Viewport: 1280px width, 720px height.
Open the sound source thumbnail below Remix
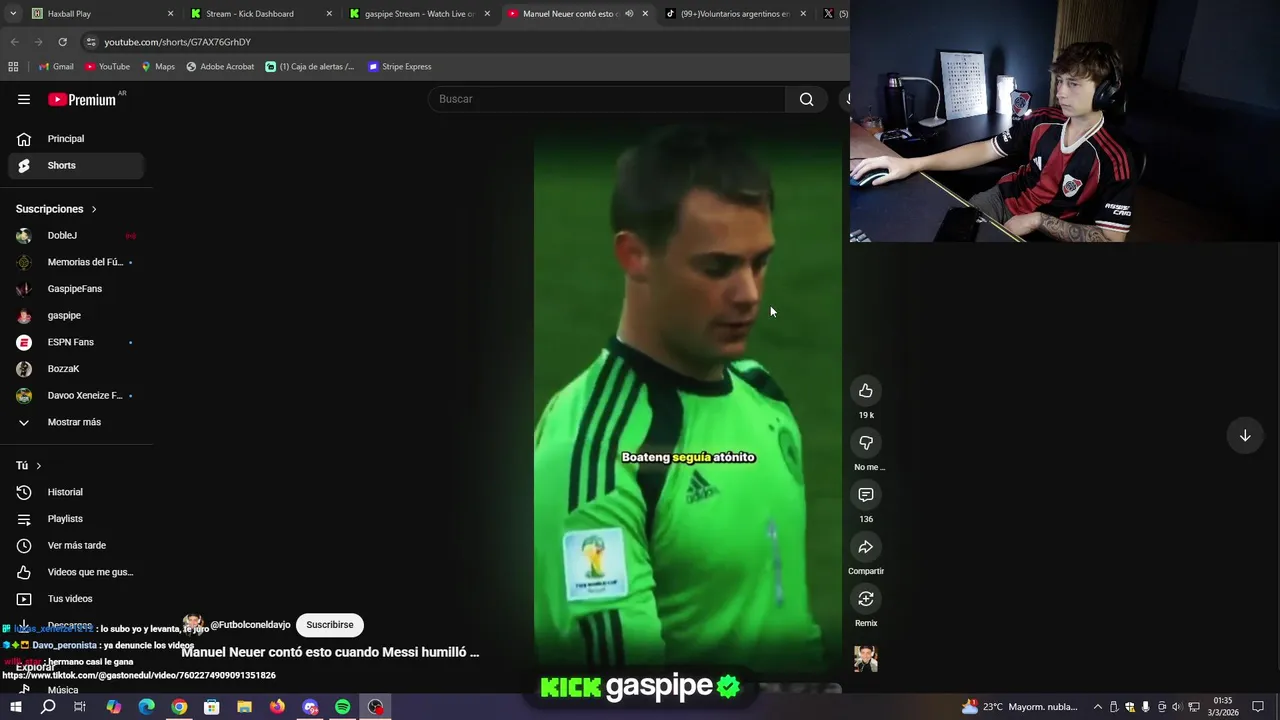tap(866, 659)
